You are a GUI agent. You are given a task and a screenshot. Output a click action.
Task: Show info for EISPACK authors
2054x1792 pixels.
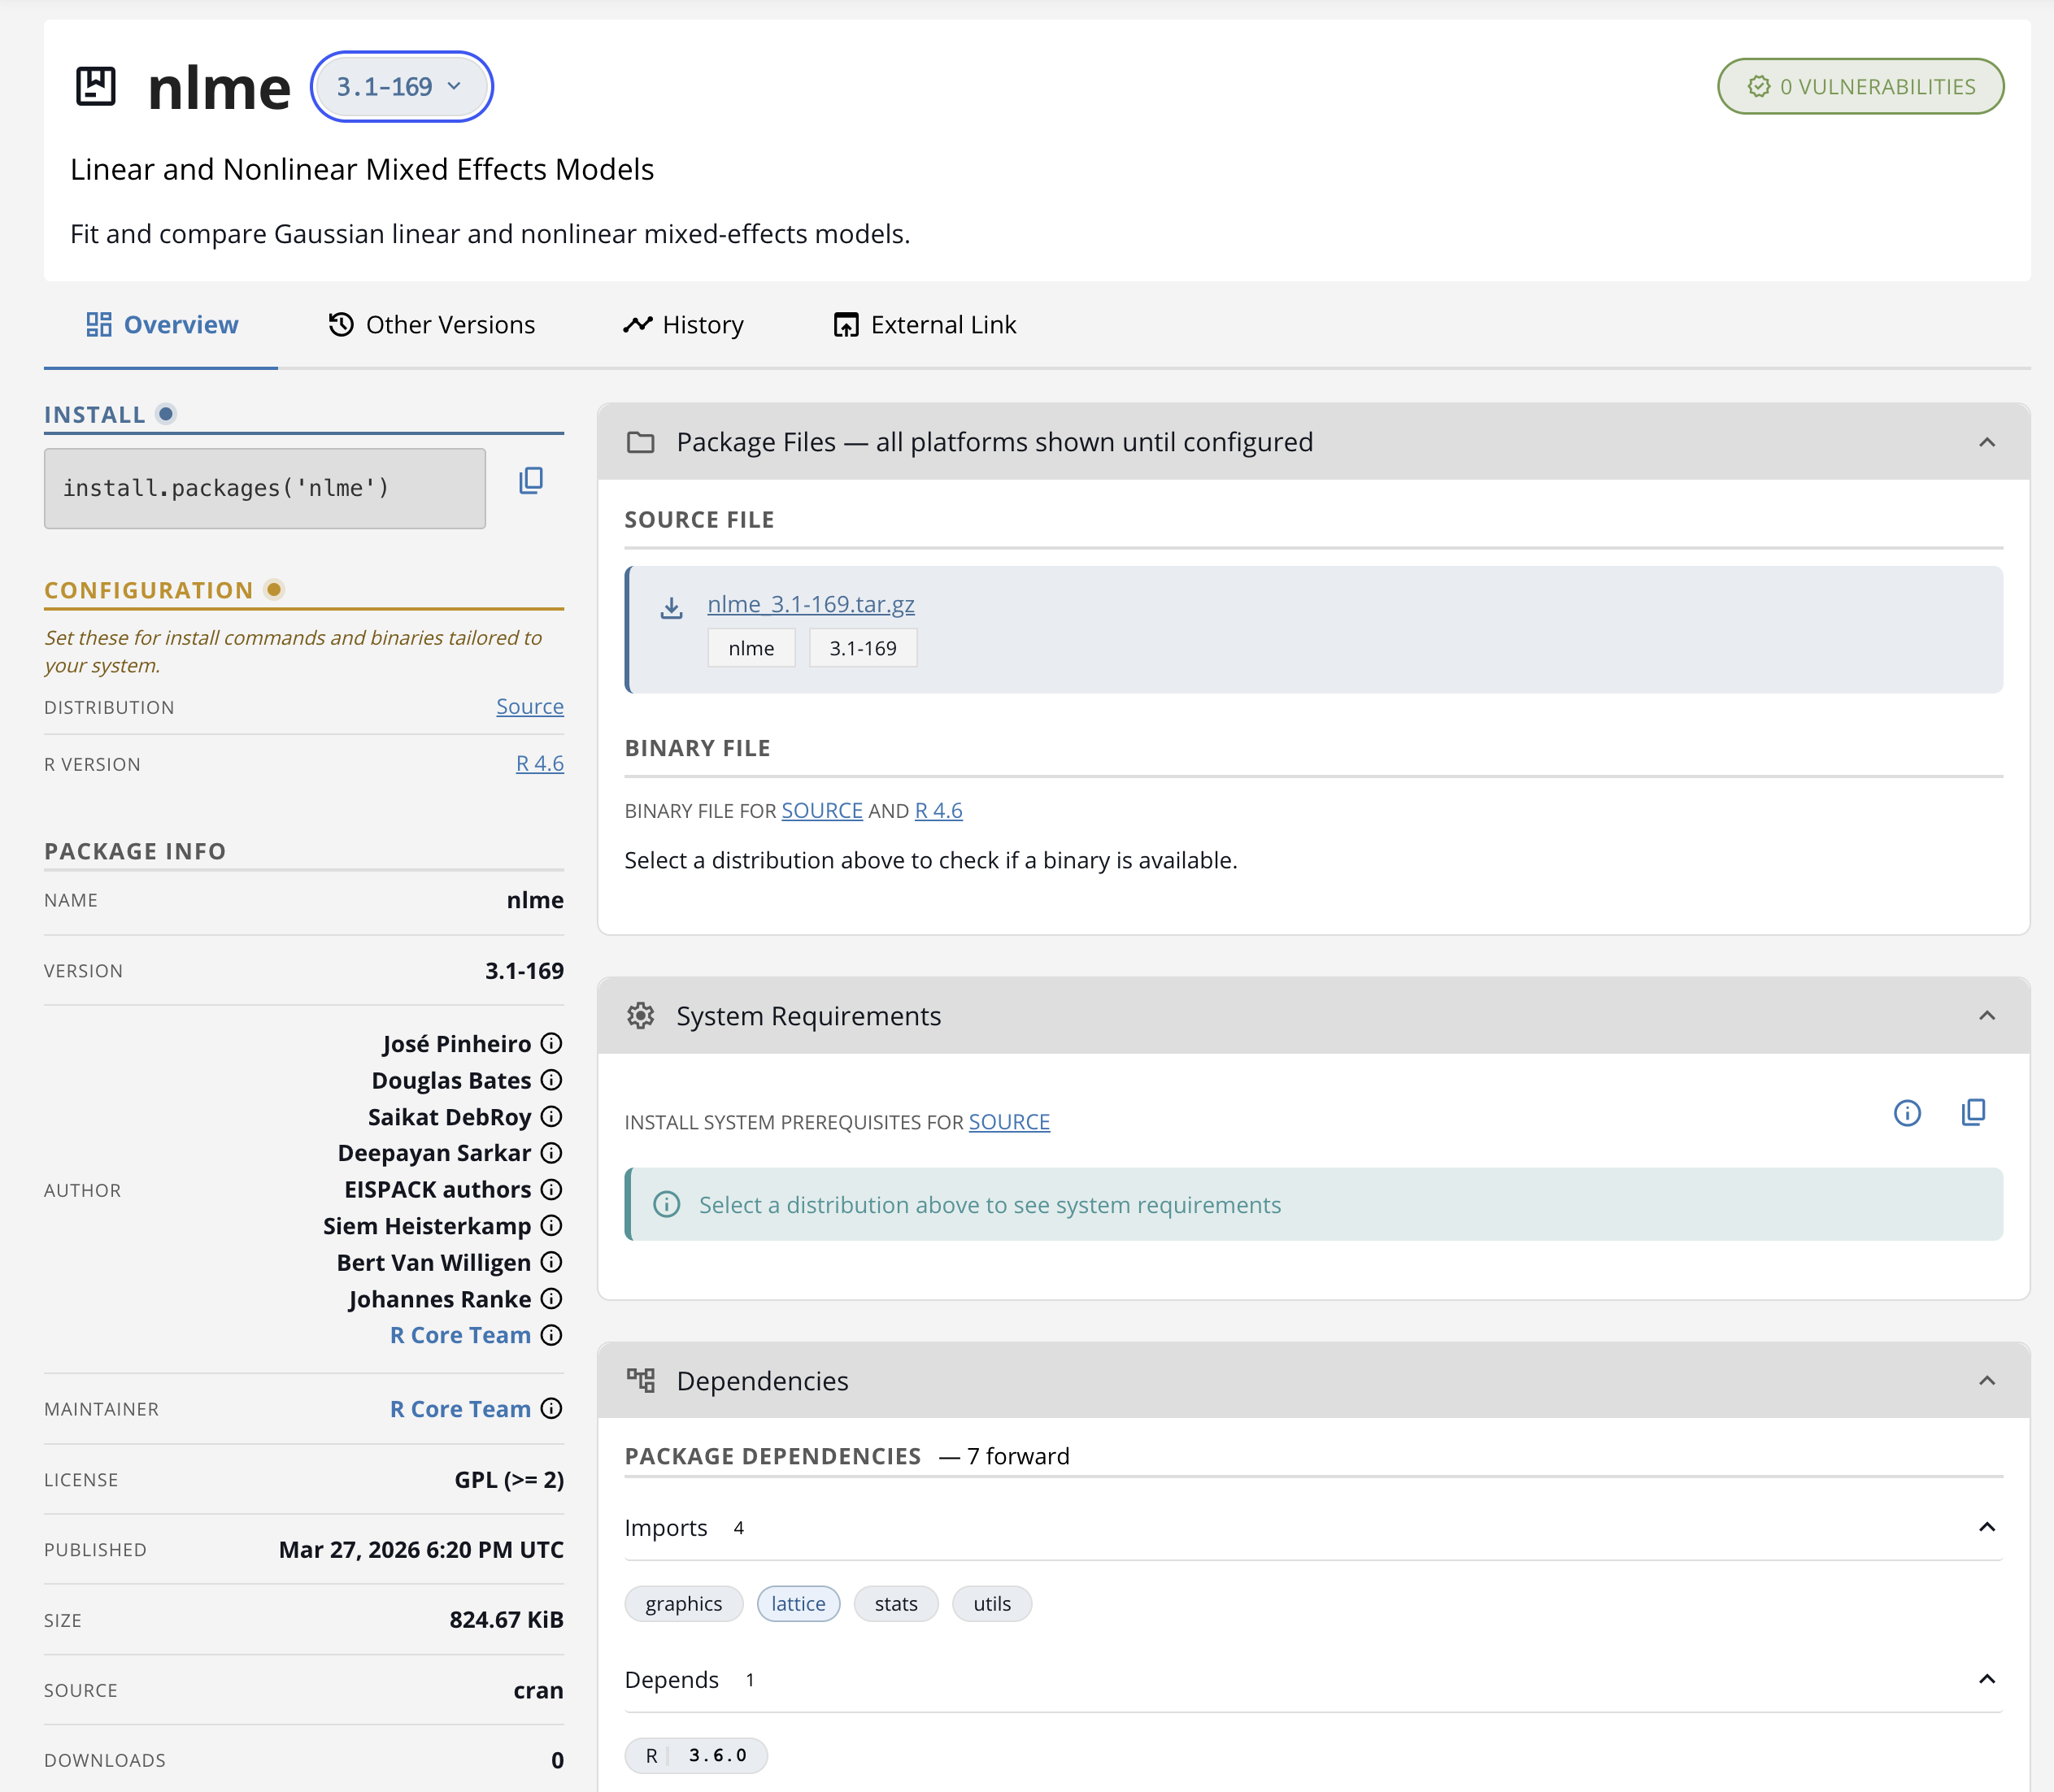[552, 1190]
